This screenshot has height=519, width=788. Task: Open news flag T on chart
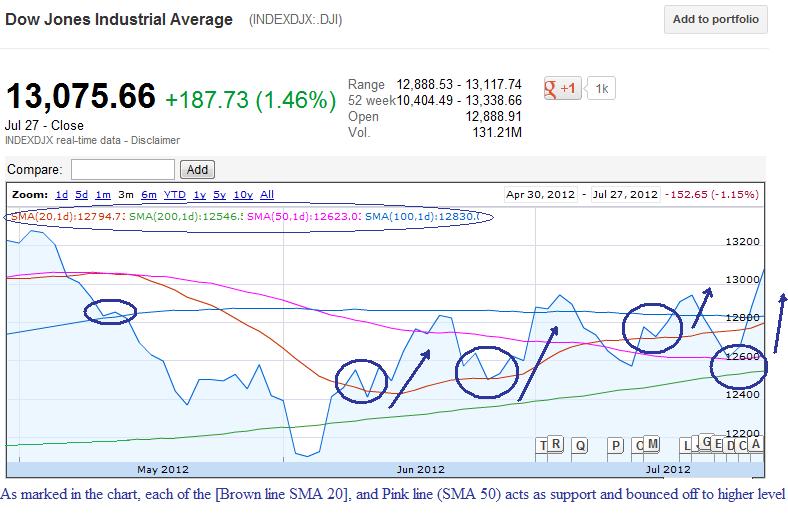coord(542,446)
